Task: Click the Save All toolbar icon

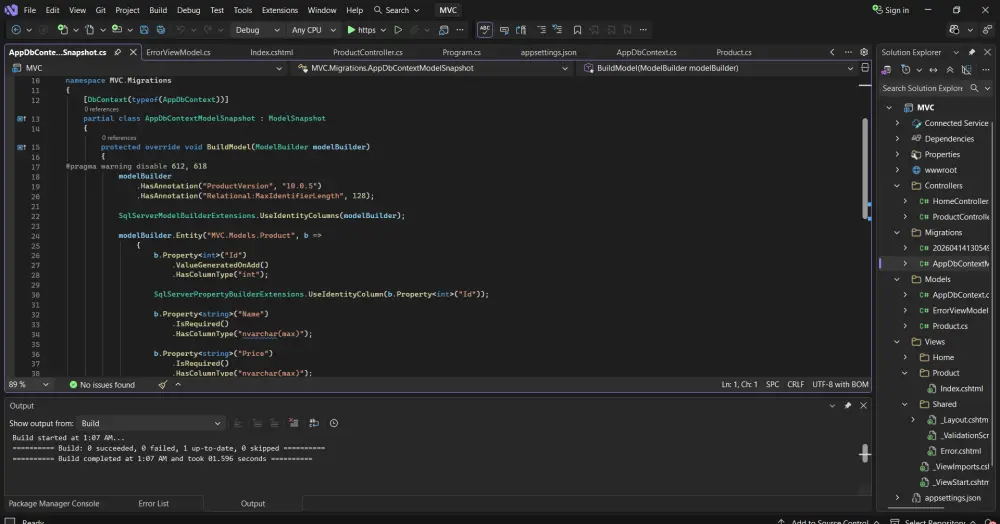Action: coord(161,30)
